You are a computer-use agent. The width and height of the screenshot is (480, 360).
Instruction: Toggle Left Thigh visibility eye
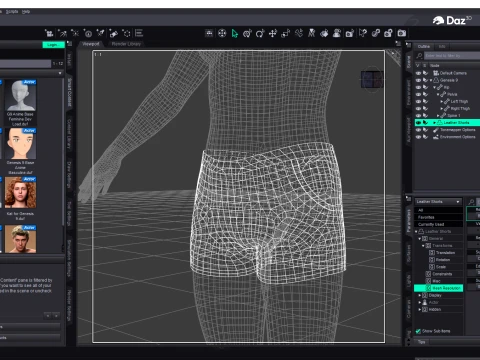point(418,101)
